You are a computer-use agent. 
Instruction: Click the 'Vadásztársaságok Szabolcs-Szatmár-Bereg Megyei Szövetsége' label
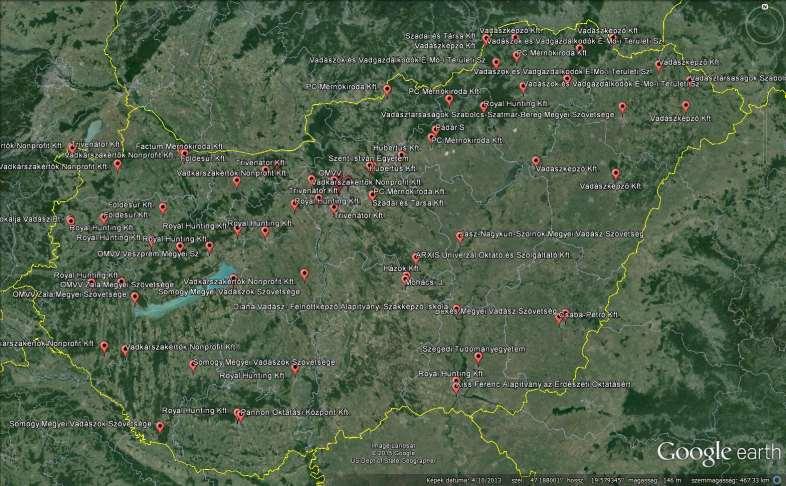(498, 115)
